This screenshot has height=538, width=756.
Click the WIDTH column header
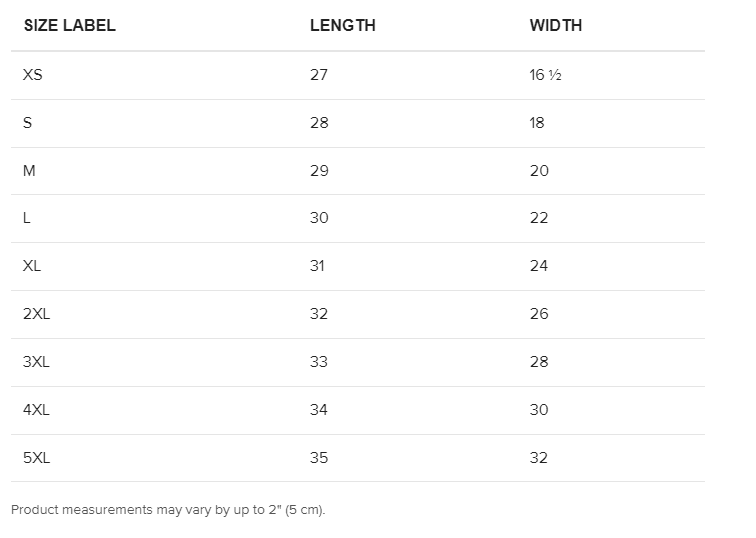[x=555, y=25]
